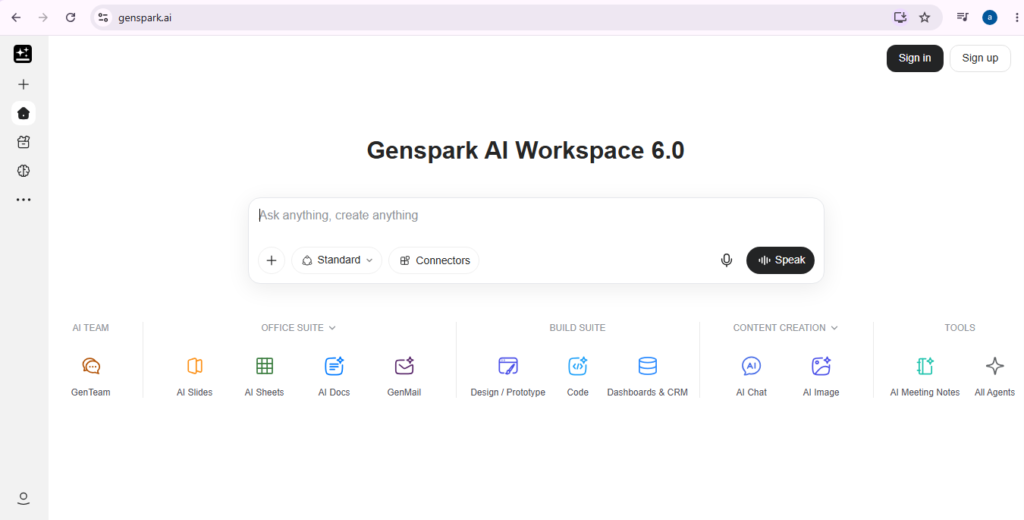
Task: Click the Sign in button
Action: (x=914, y=58)
